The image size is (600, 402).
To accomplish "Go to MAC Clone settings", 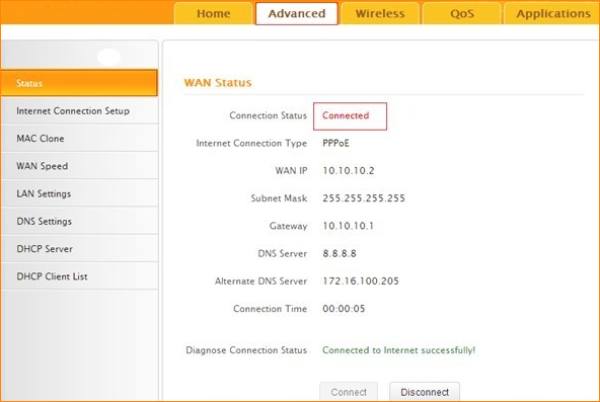I will point(79,138).
